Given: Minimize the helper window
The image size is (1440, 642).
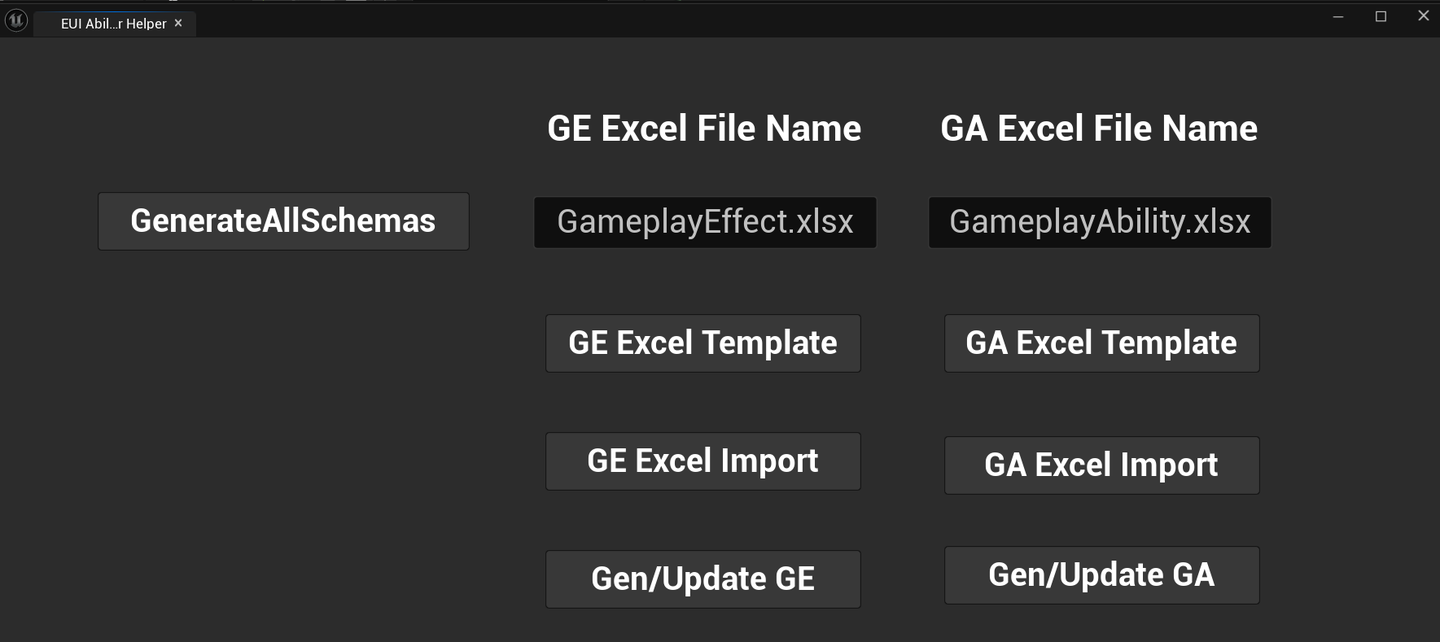Looking at the screenshot, I should (1338, 16).
